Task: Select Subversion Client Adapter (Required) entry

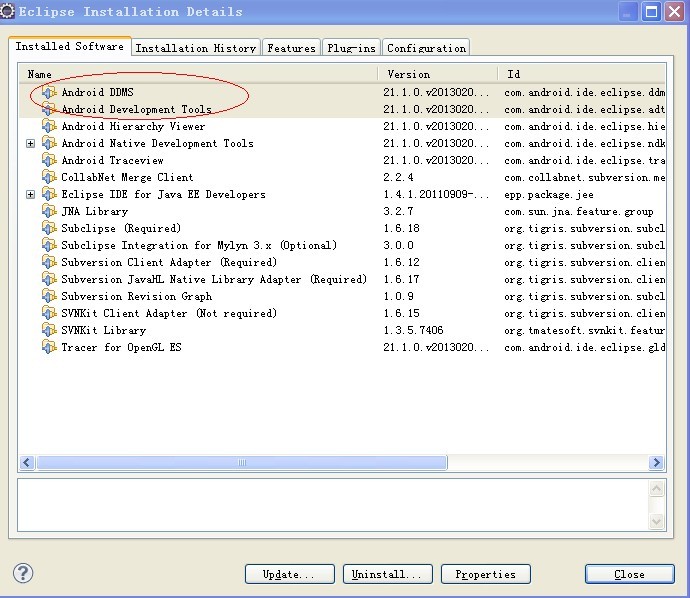Action: click(342, 262)
